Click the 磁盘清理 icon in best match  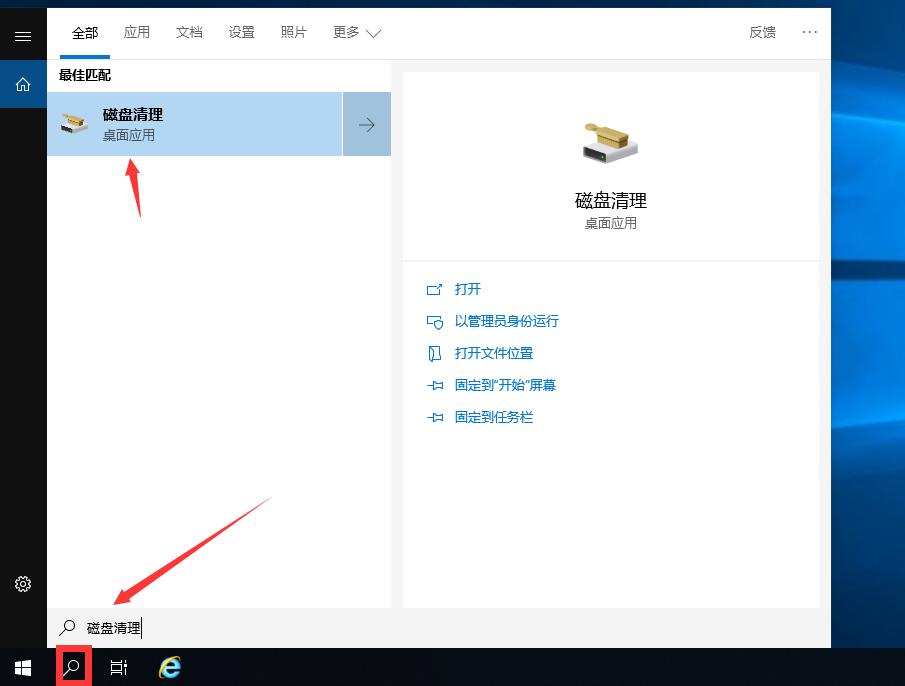tap(74, 123)
